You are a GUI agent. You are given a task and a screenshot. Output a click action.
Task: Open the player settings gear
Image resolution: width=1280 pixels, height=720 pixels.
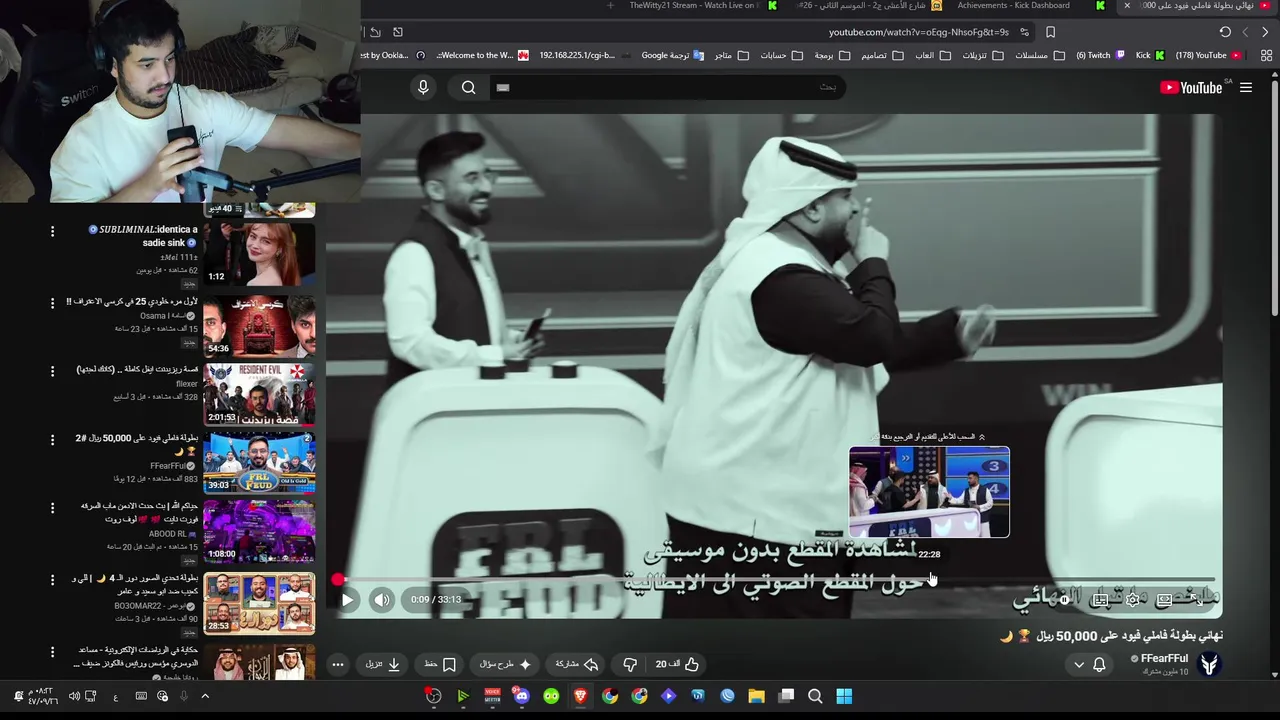point(1133,600)
